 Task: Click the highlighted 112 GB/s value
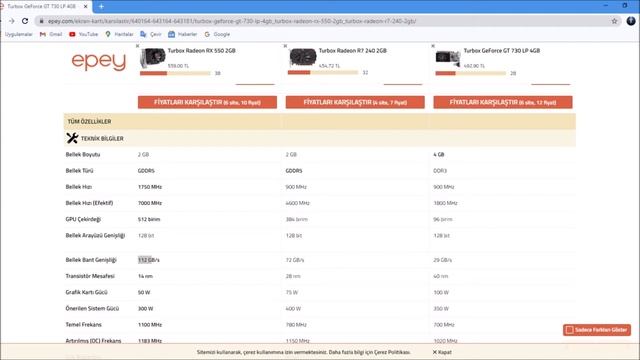click(149, 260)
